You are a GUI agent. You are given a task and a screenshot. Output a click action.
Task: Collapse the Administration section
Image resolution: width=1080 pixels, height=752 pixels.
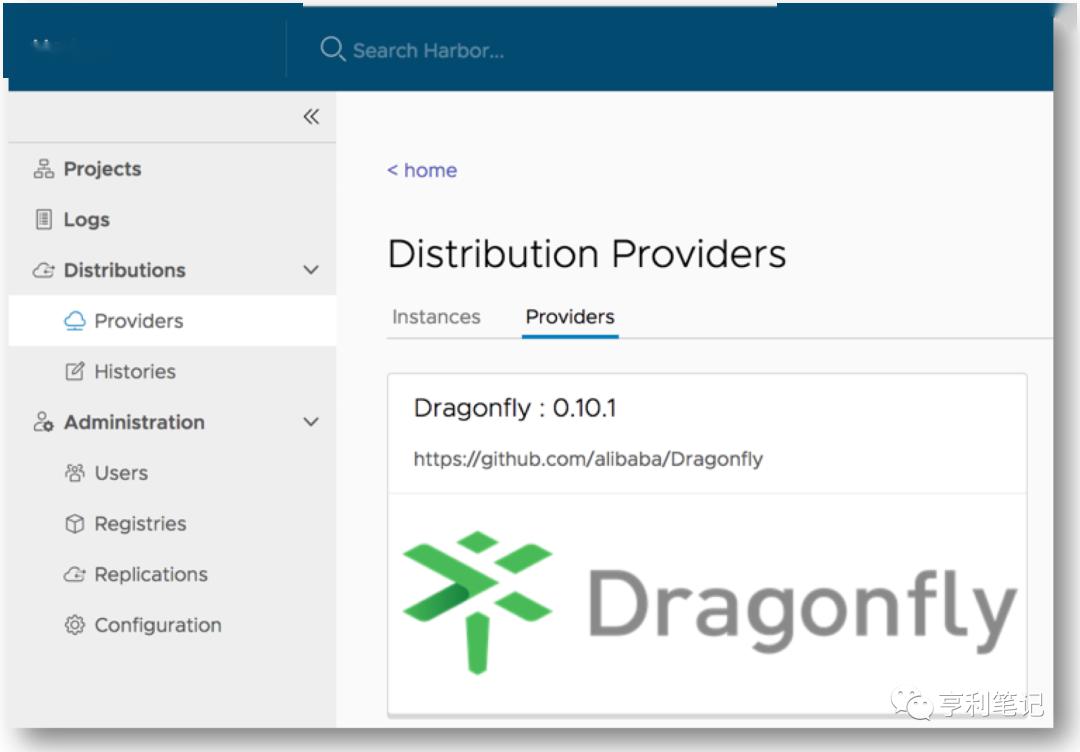pyautogui.click(x=310, y=422)
